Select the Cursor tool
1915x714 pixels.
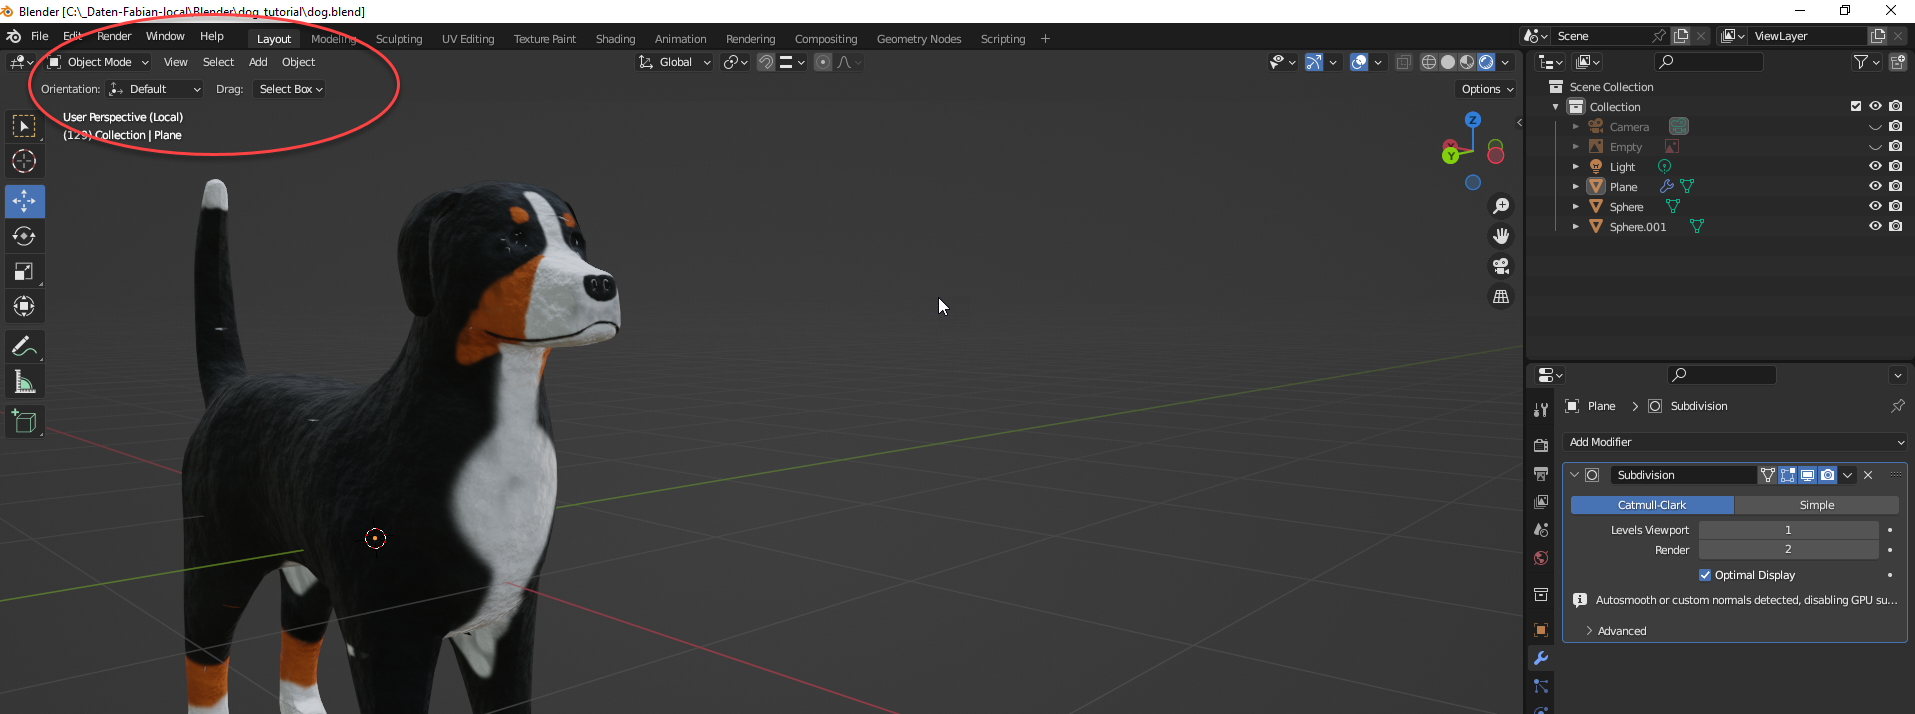24,161
